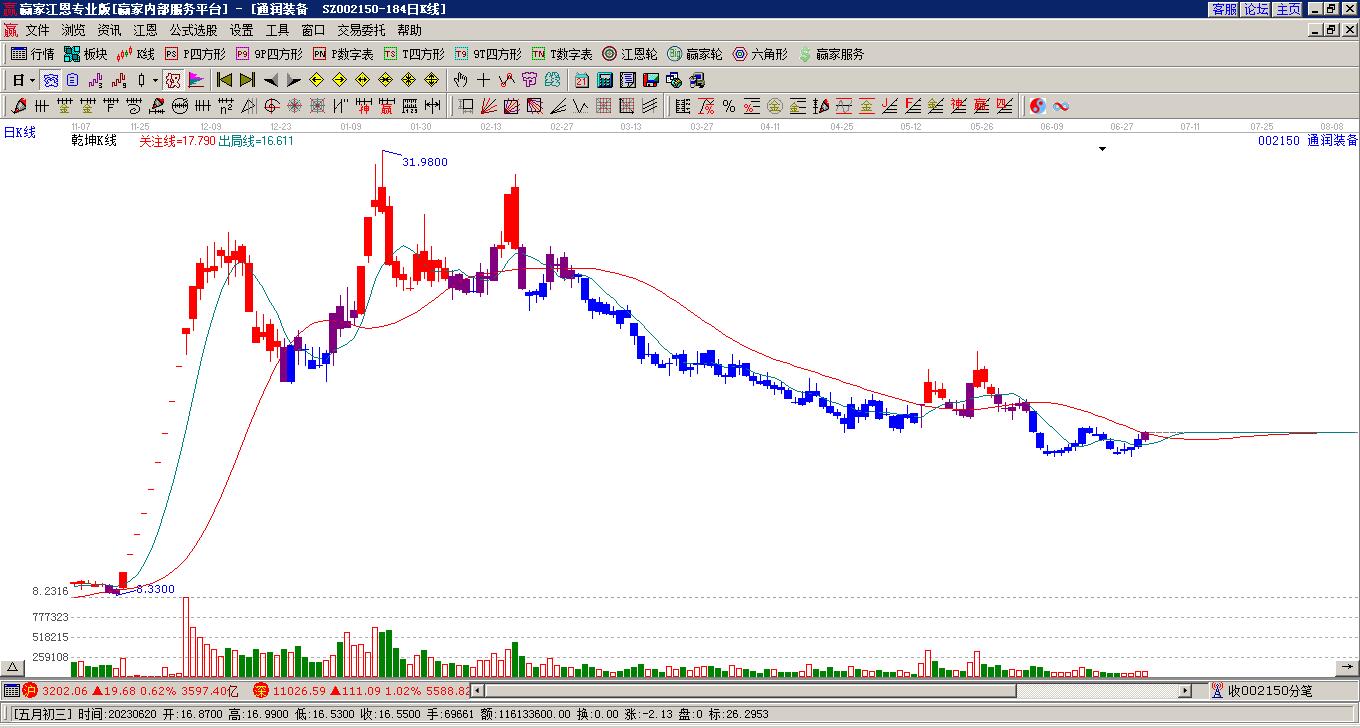Click the right arrow at volume pane edge
This screenshot has height=728, width=1360.
pyautogui.click(x=1347, y=668)
